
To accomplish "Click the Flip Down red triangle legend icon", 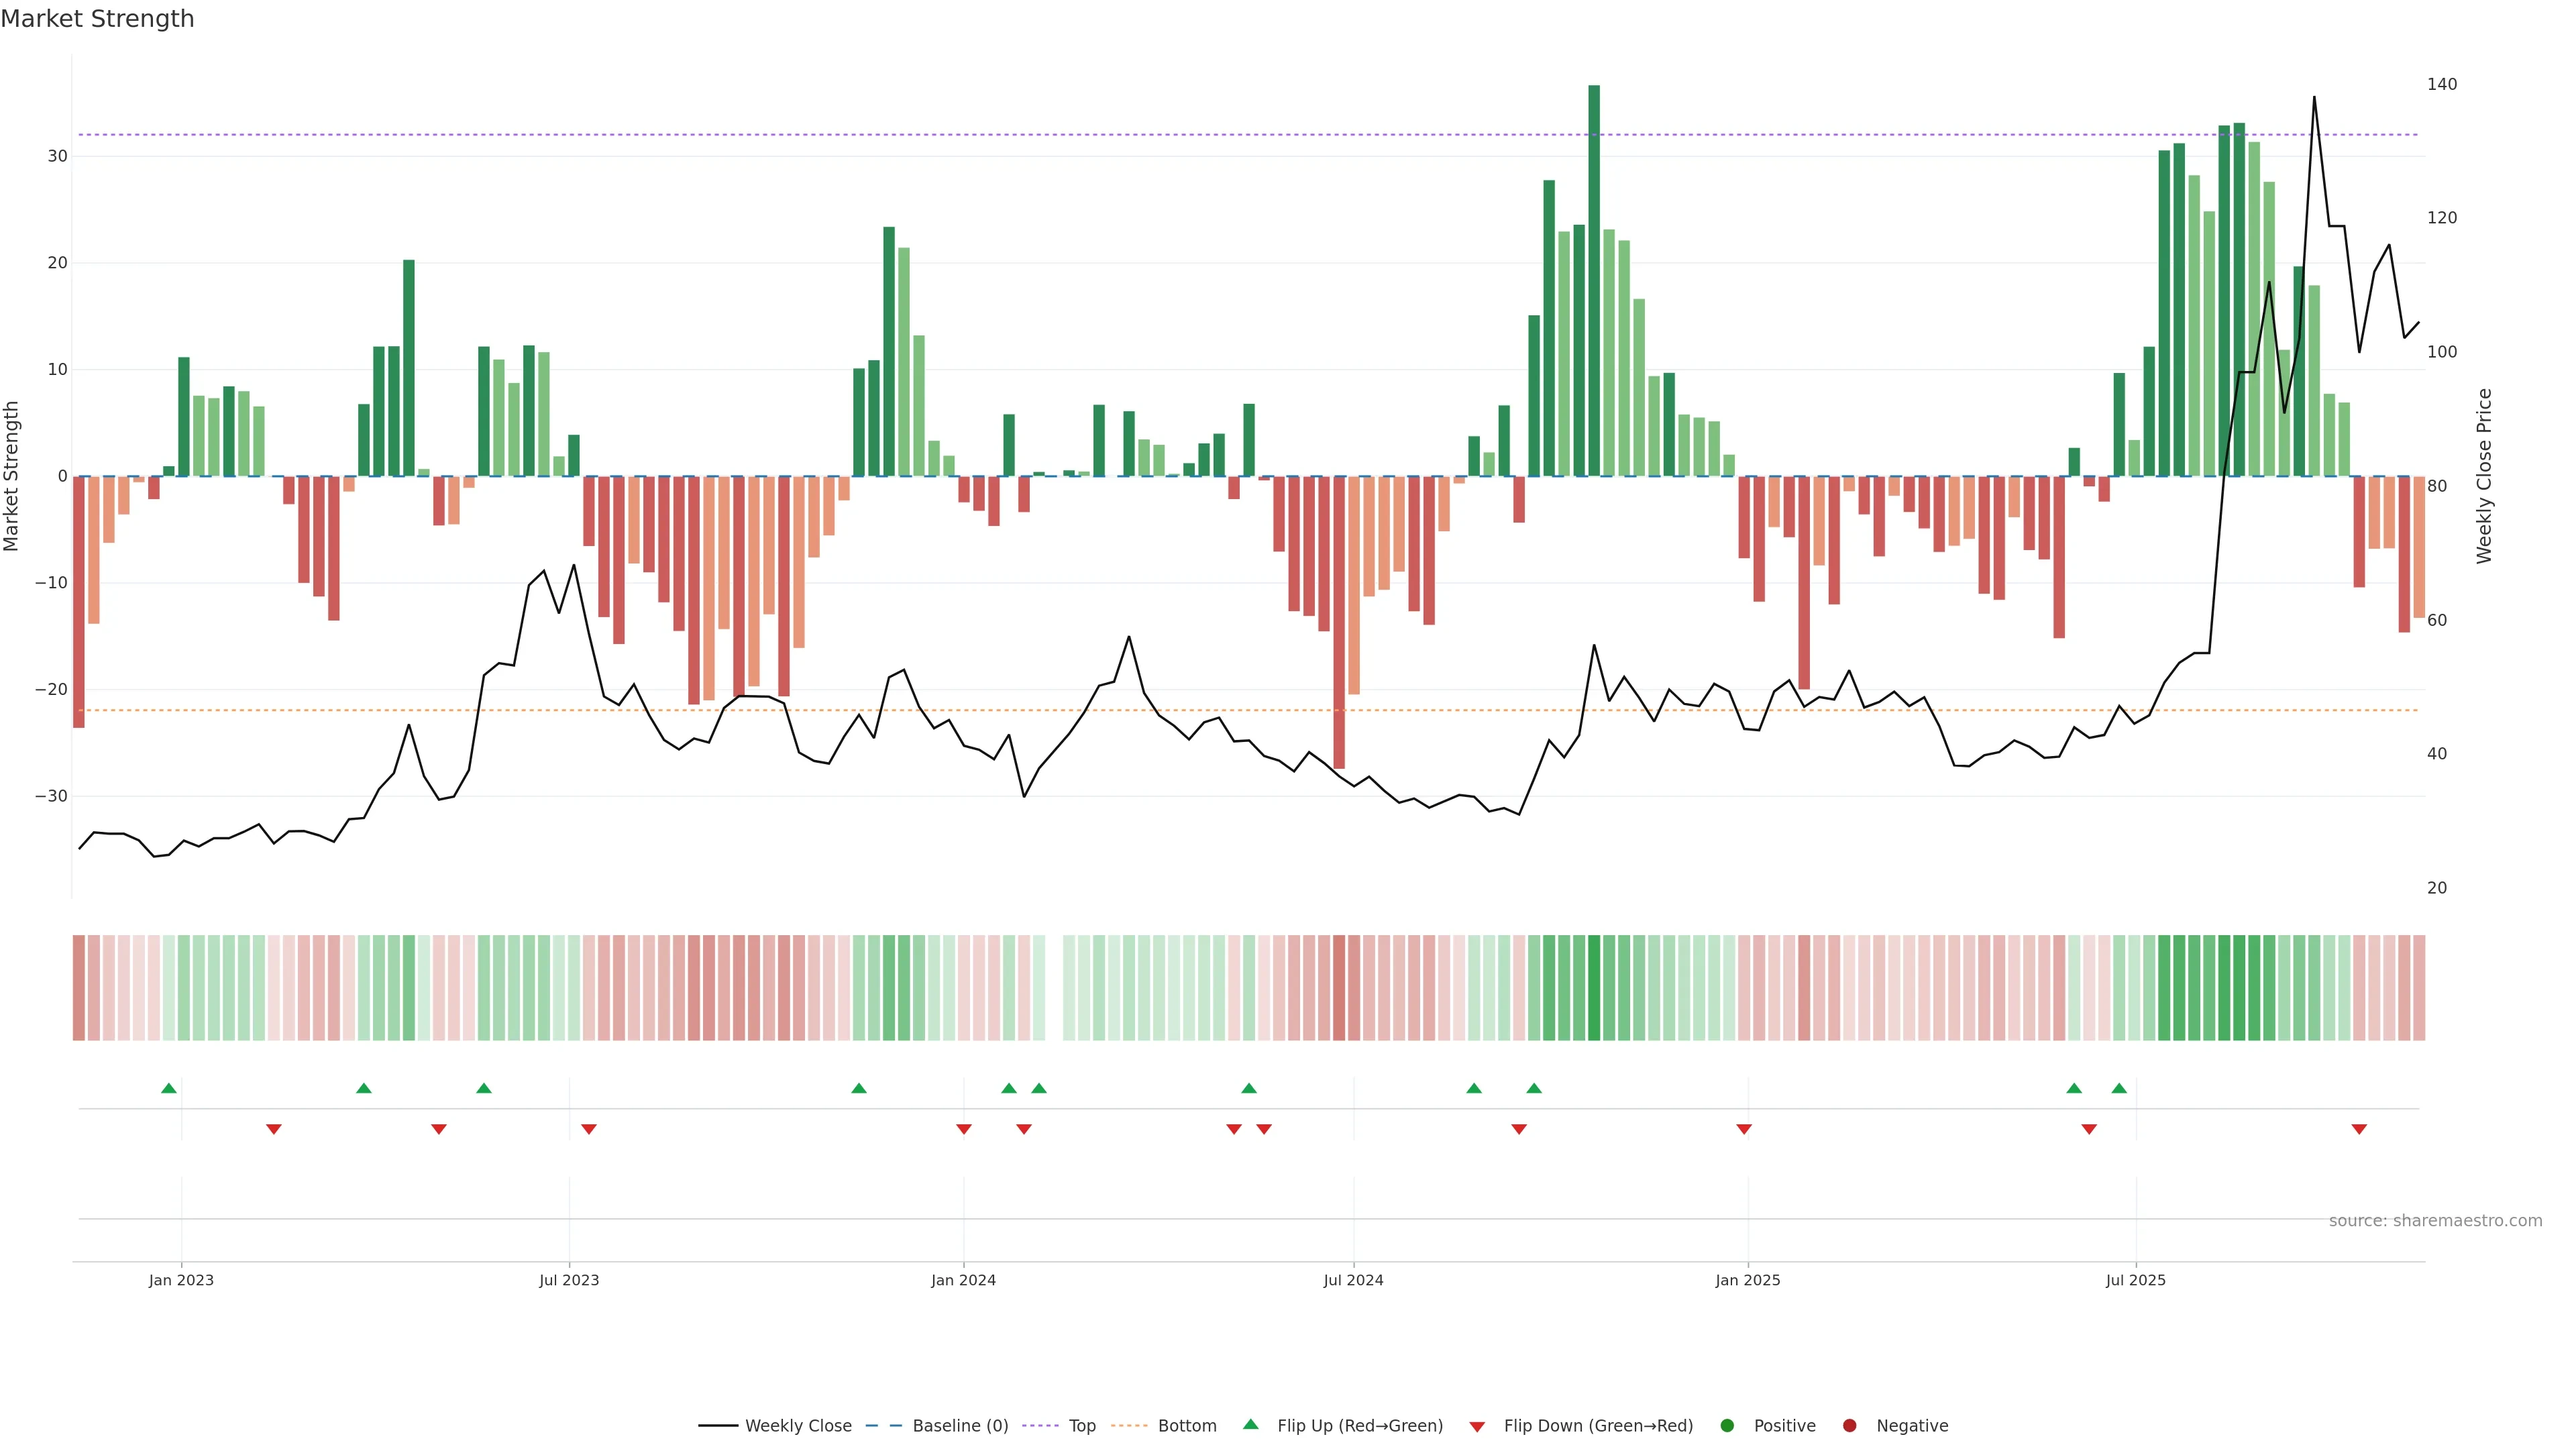I will [1477, 1427].
